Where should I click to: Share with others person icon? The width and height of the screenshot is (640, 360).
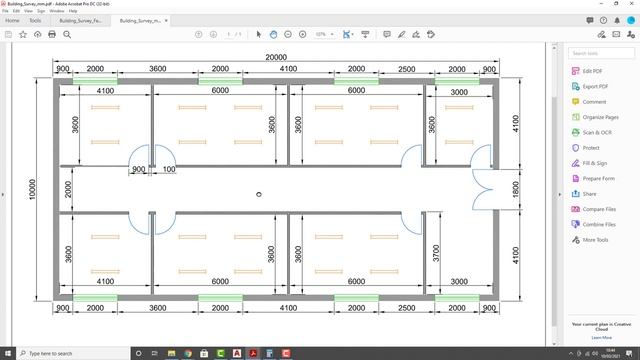tap(631, 35)
